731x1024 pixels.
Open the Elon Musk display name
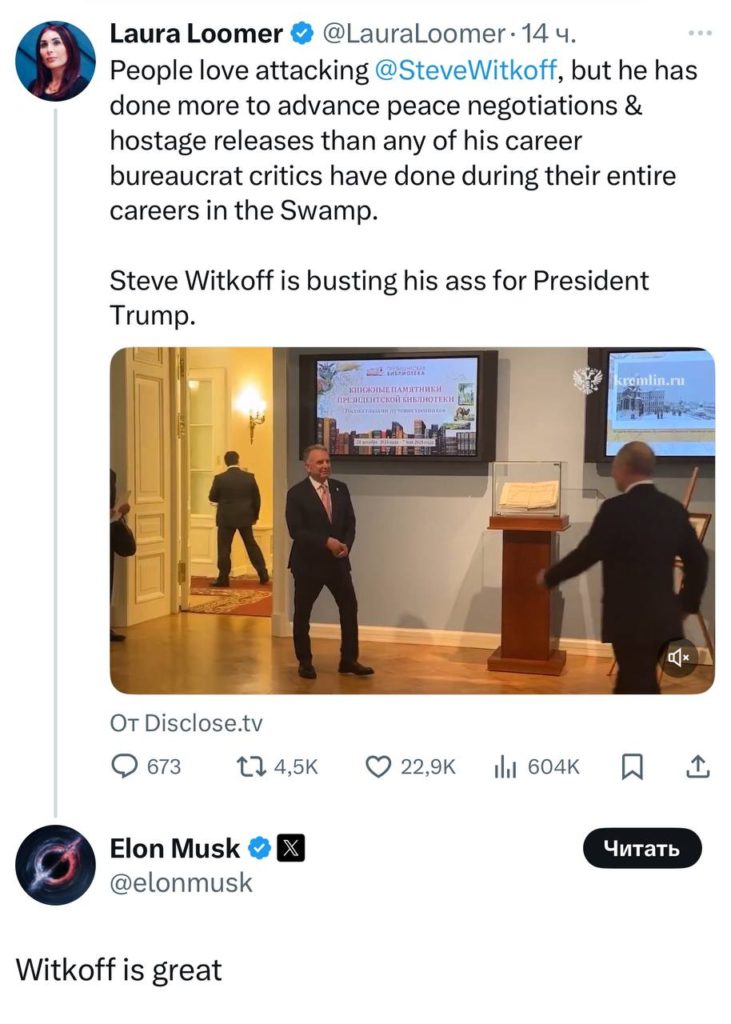(174, 849)
